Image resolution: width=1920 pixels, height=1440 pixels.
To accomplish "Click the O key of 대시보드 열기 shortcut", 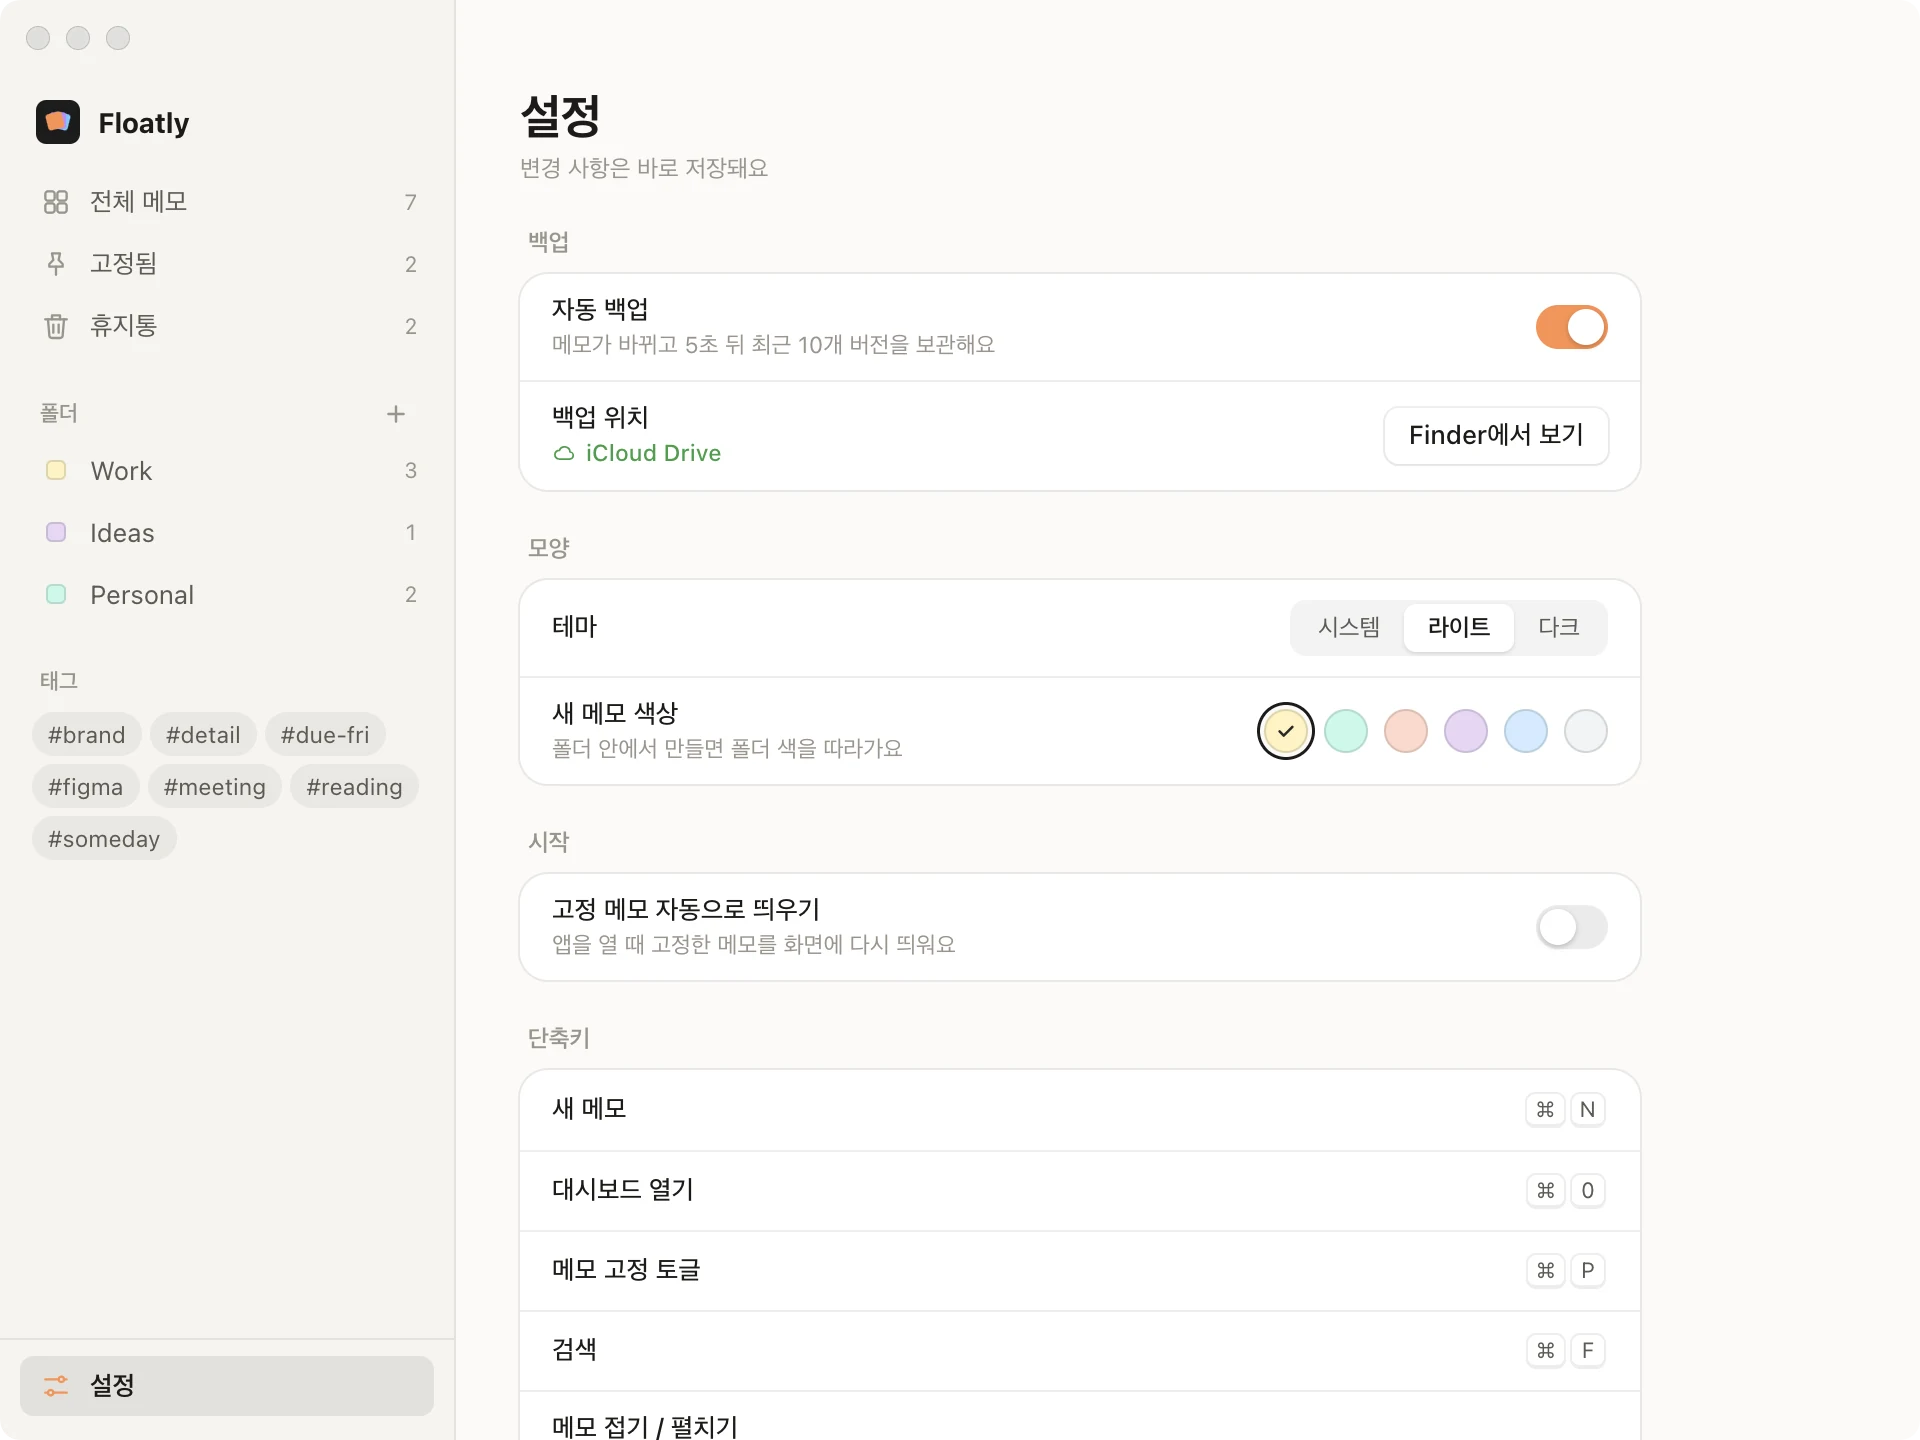I will tap(1587, 1191).
